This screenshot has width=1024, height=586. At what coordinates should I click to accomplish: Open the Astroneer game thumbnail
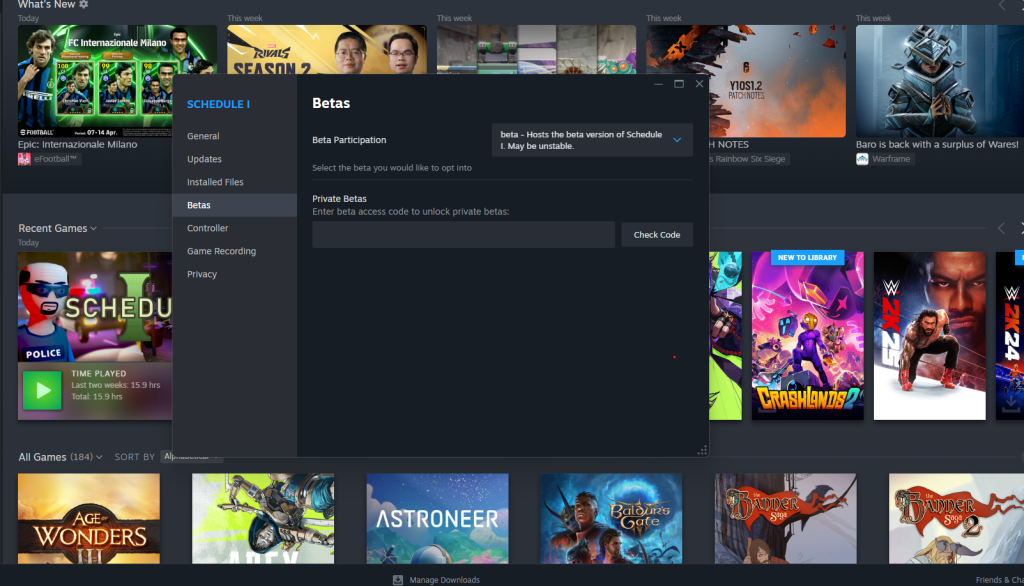click(437, 518)
